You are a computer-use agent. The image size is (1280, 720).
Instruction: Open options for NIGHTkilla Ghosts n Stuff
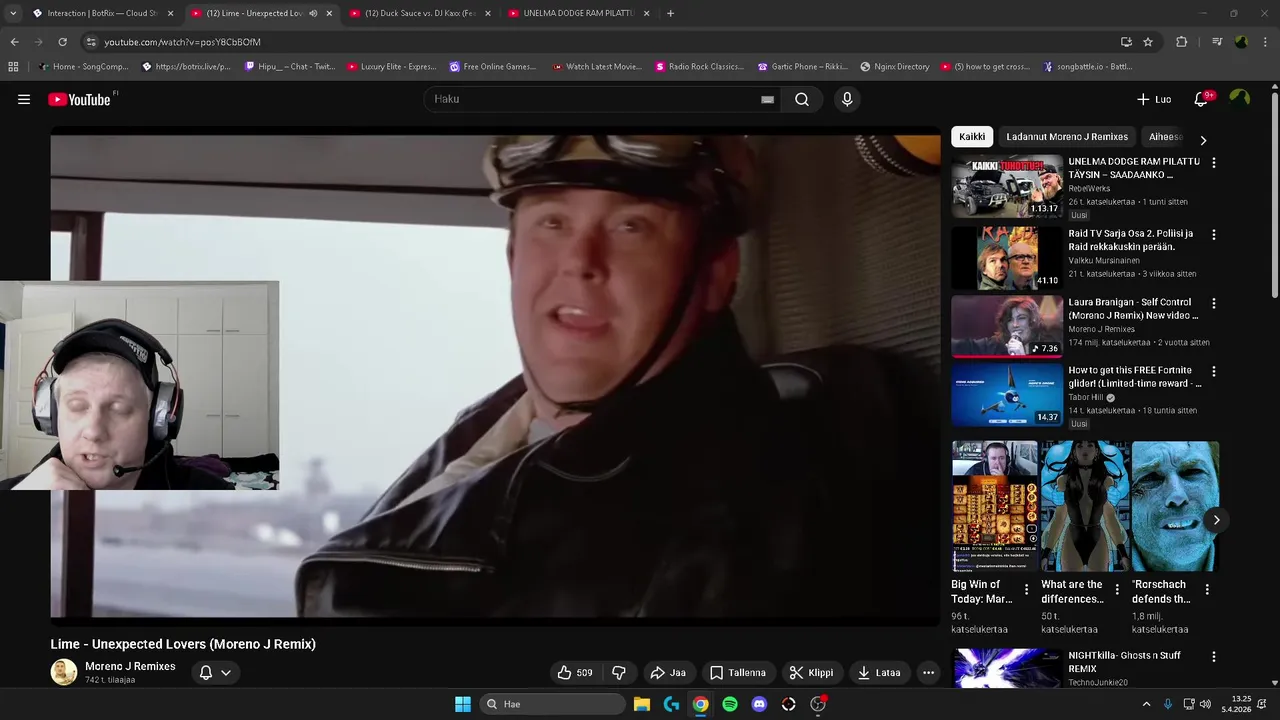(1214, 657)
